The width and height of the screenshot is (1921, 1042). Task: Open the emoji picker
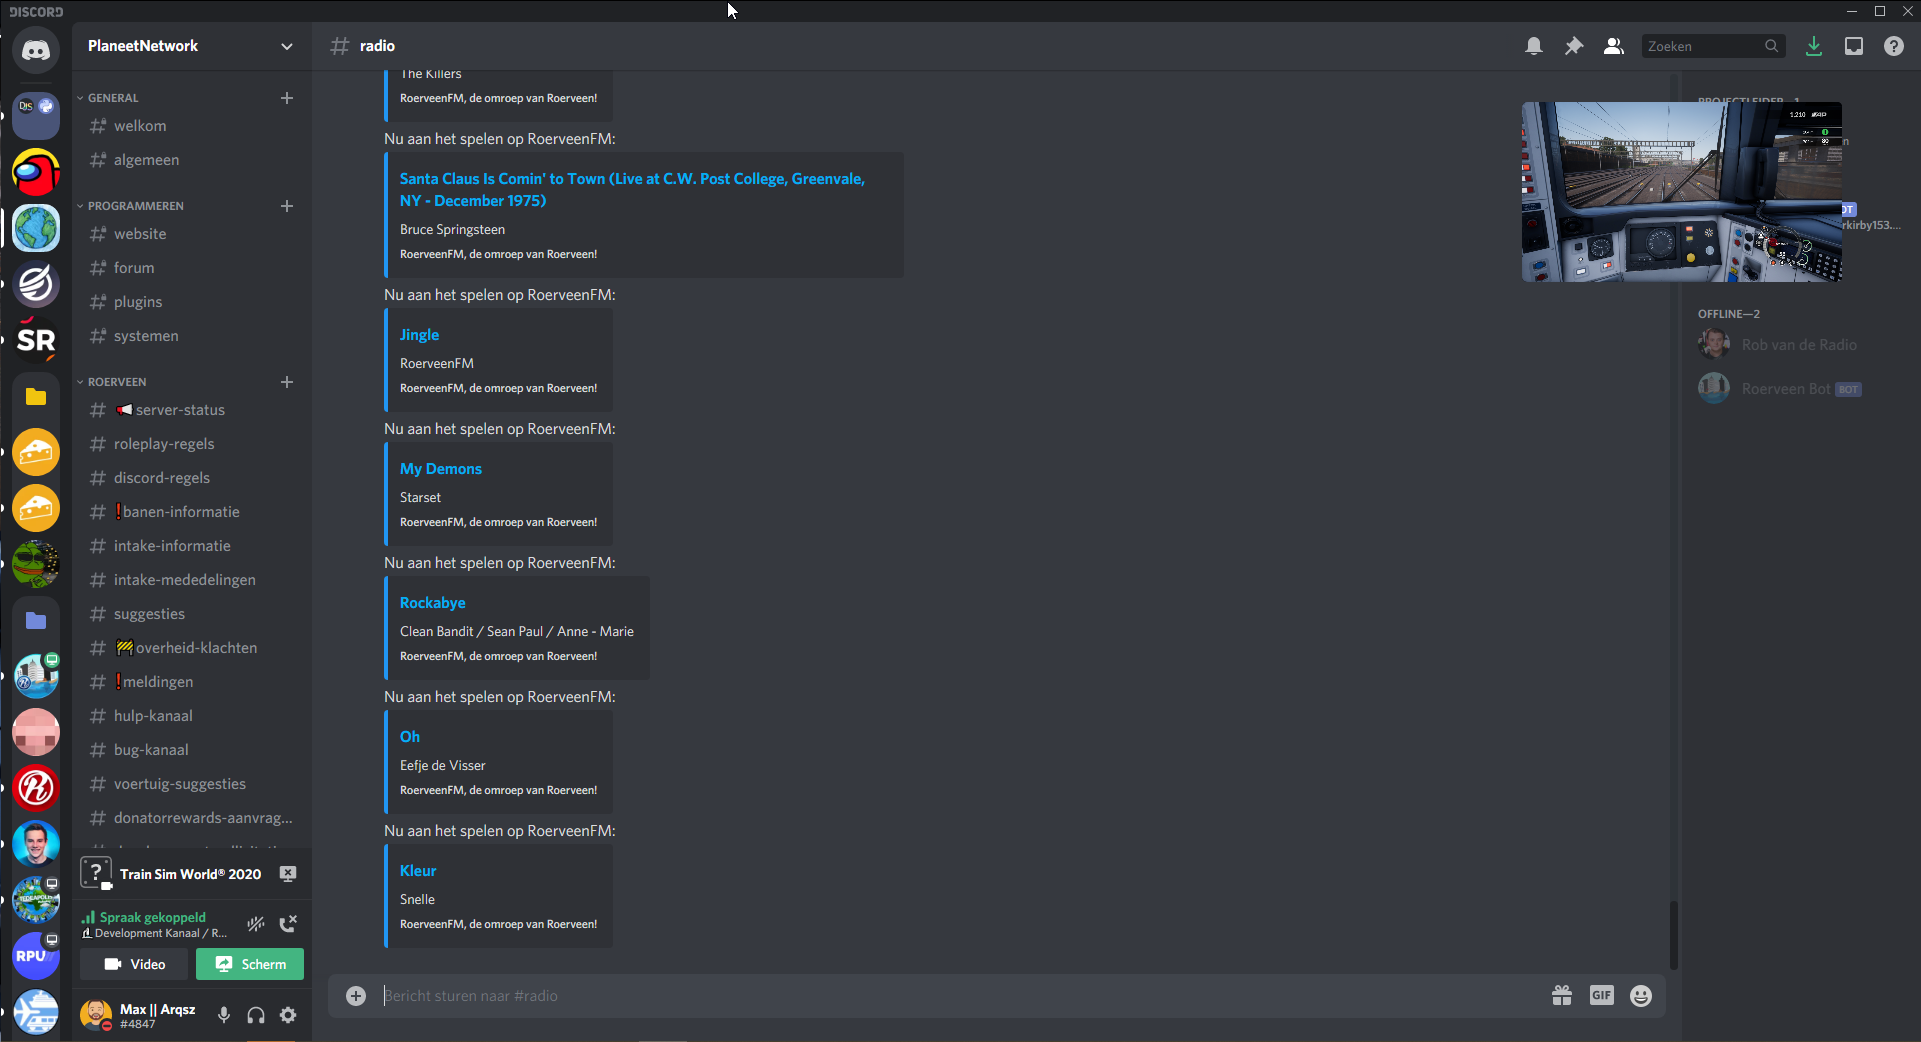[x=1640, y=995]
